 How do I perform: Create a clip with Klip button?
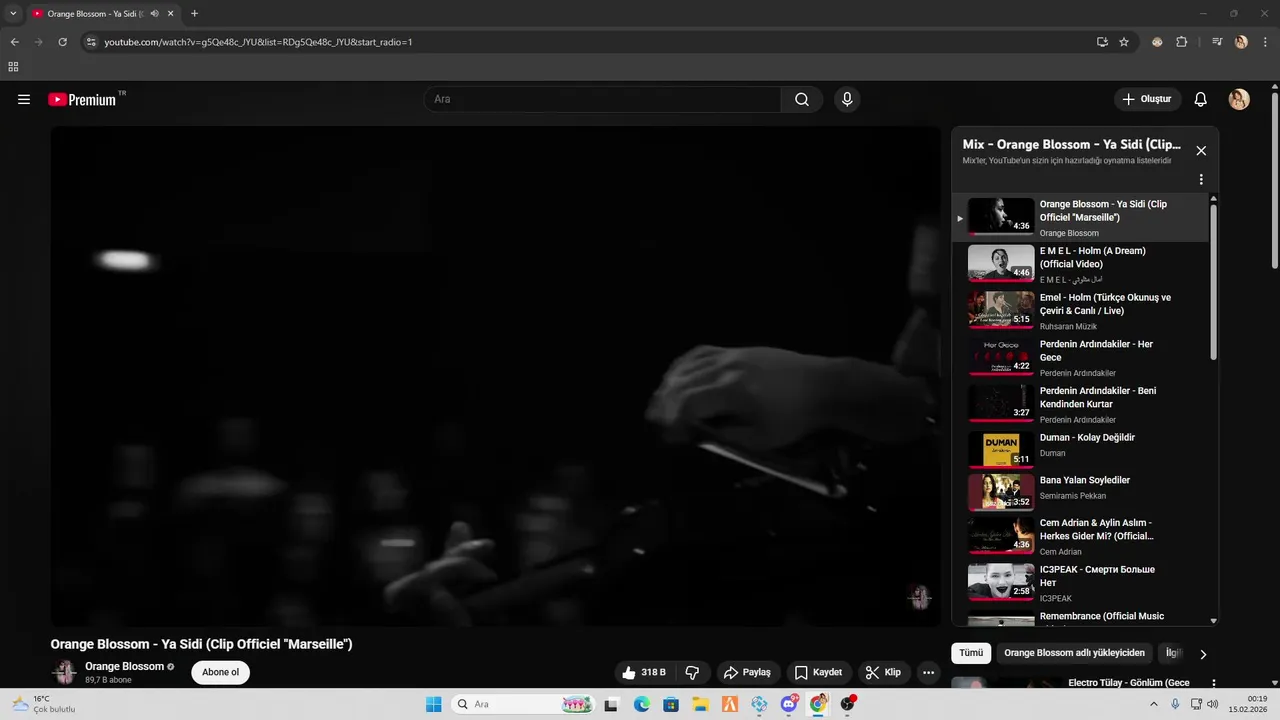click(883, 672)
